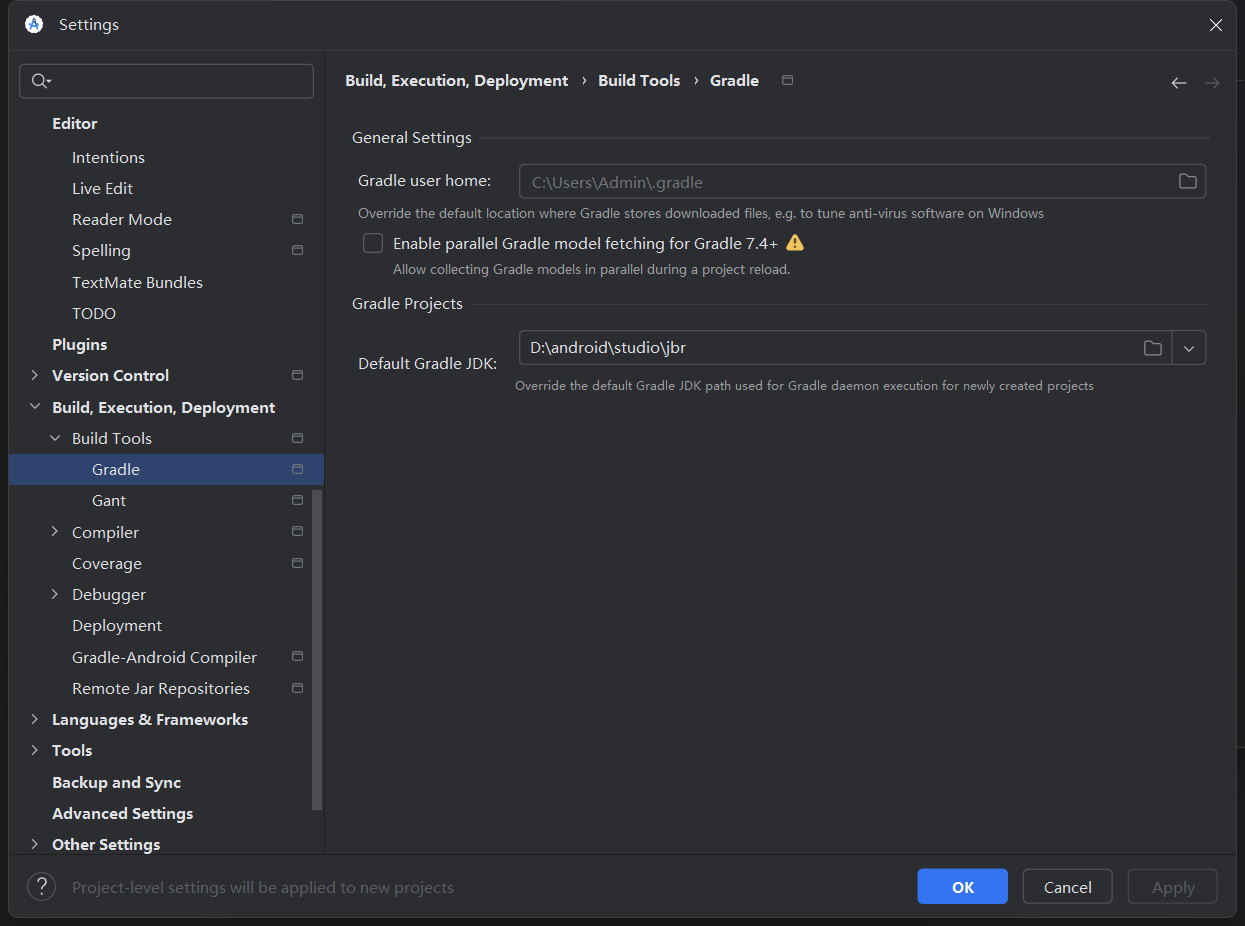Open the Default Gradle JDK dropdown

click(x=1189, y=348)
